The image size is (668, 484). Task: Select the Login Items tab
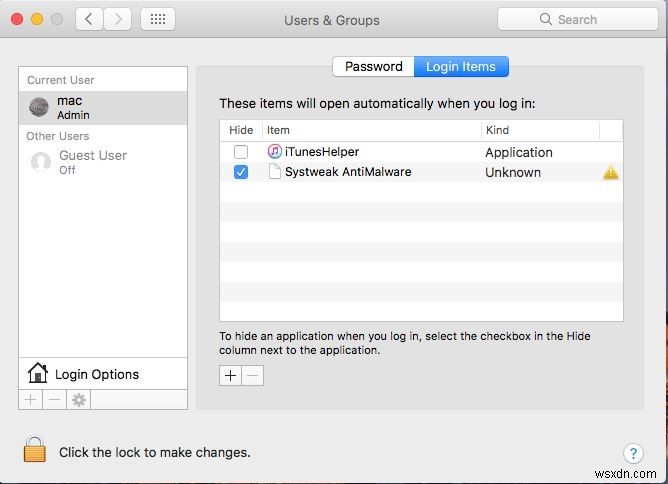tap(461, 67)
